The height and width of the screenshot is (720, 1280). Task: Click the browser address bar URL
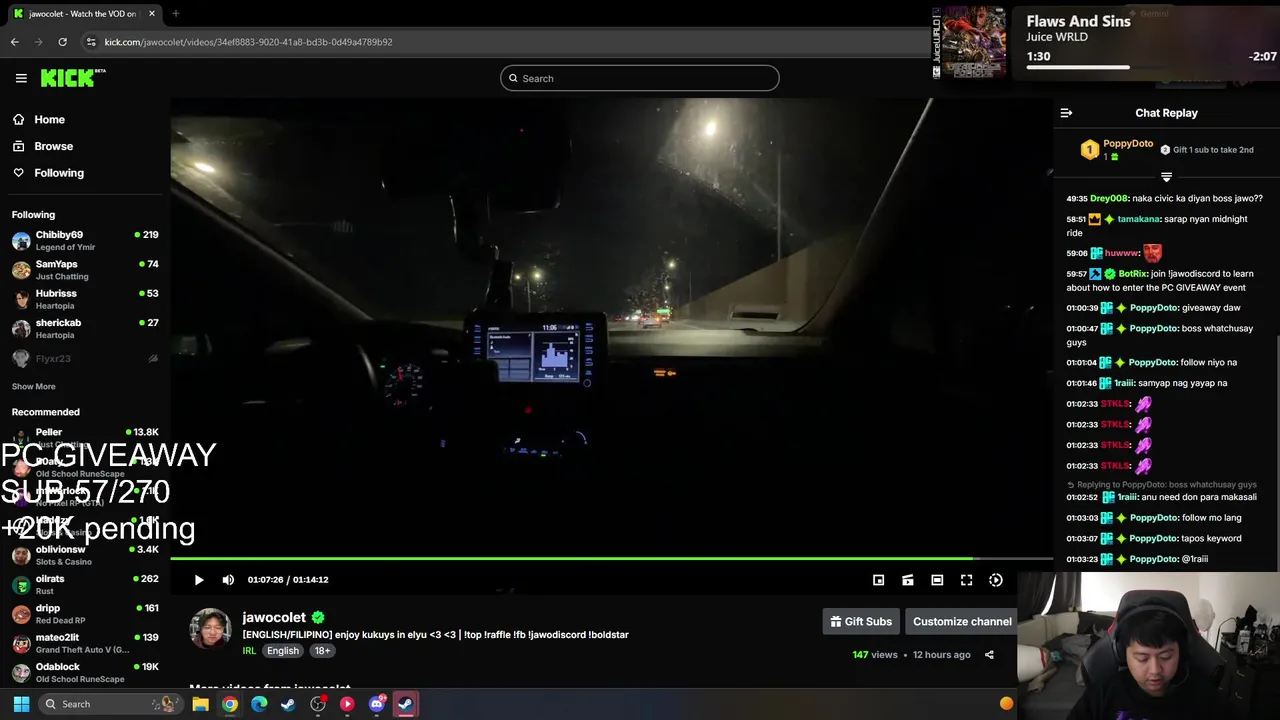(248, 42)
